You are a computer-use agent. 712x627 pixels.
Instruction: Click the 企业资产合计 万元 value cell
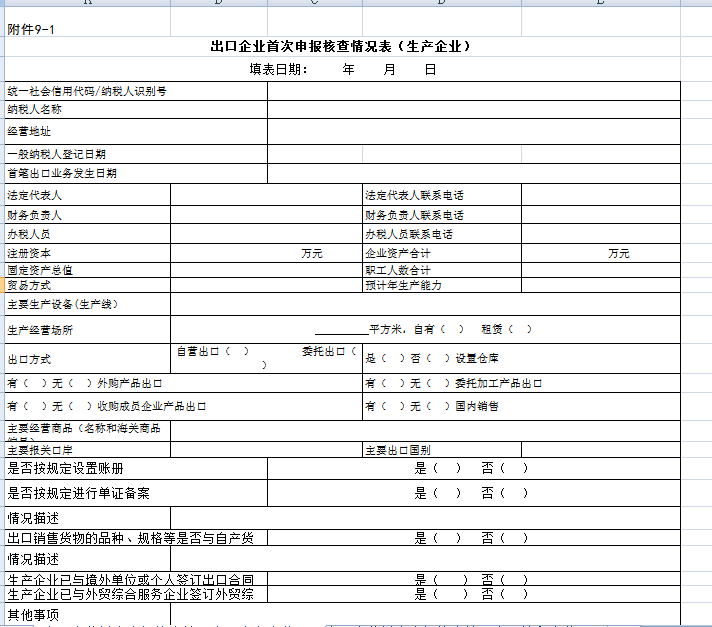coord(600,254)
